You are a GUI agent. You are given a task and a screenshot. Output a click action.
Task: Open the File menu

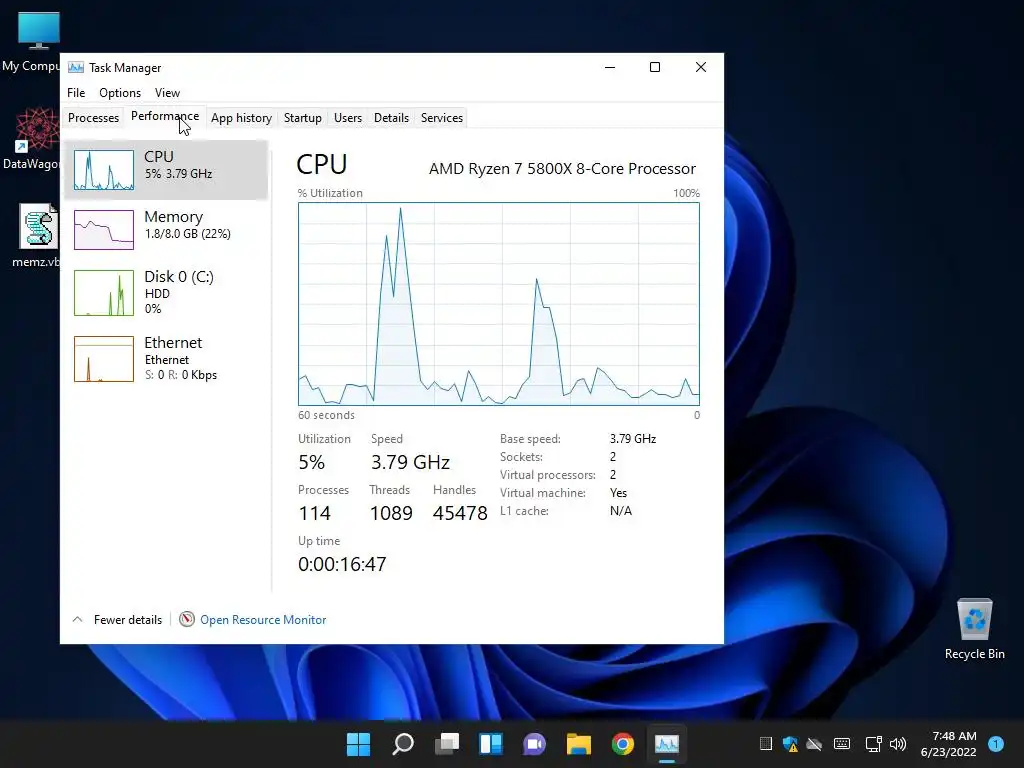[x=76, y=93]
